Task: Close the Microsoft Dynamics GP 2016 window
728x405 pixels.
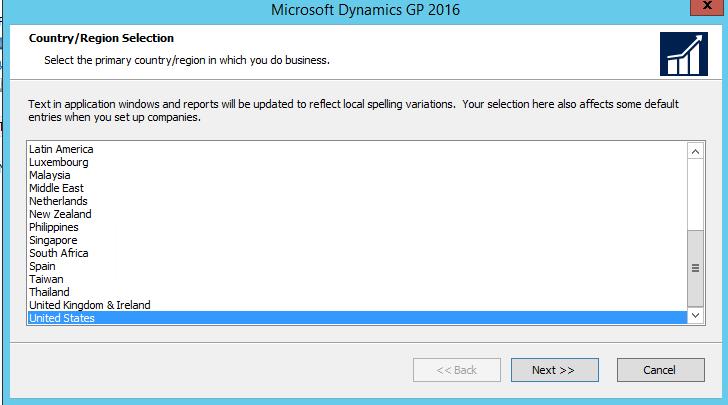Action: (707, 7)
